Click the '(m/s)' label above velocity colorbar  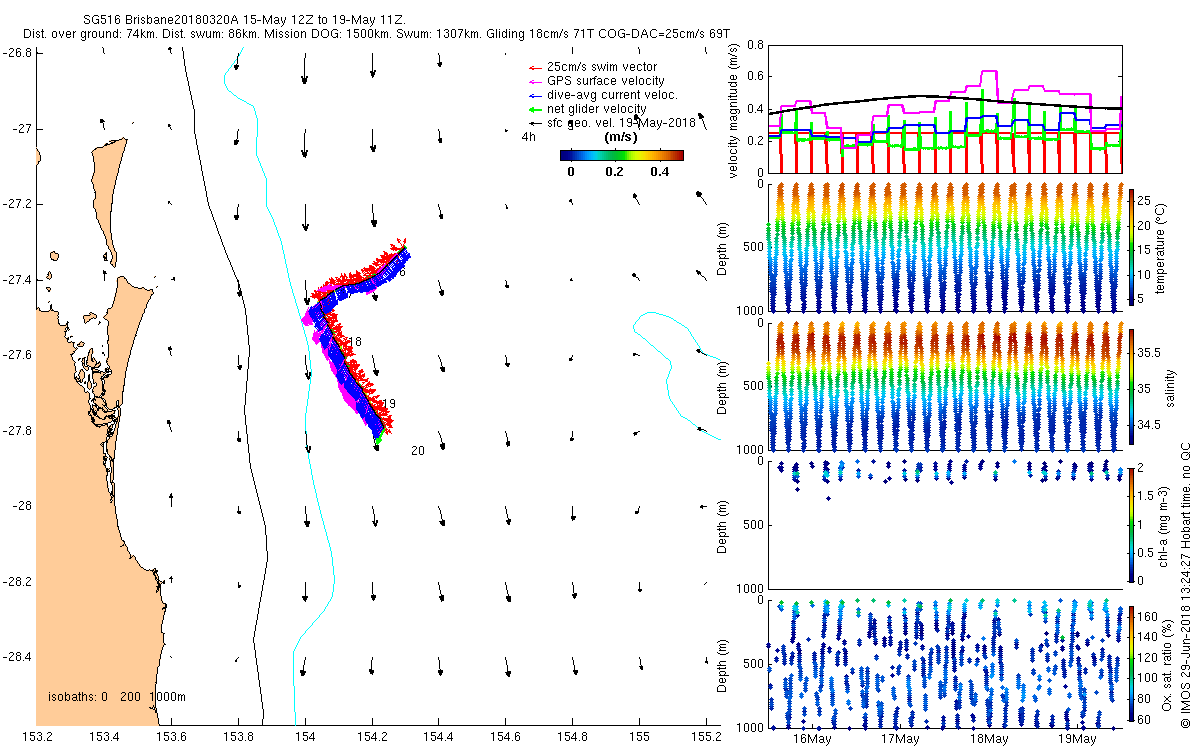tap(621, 137)
